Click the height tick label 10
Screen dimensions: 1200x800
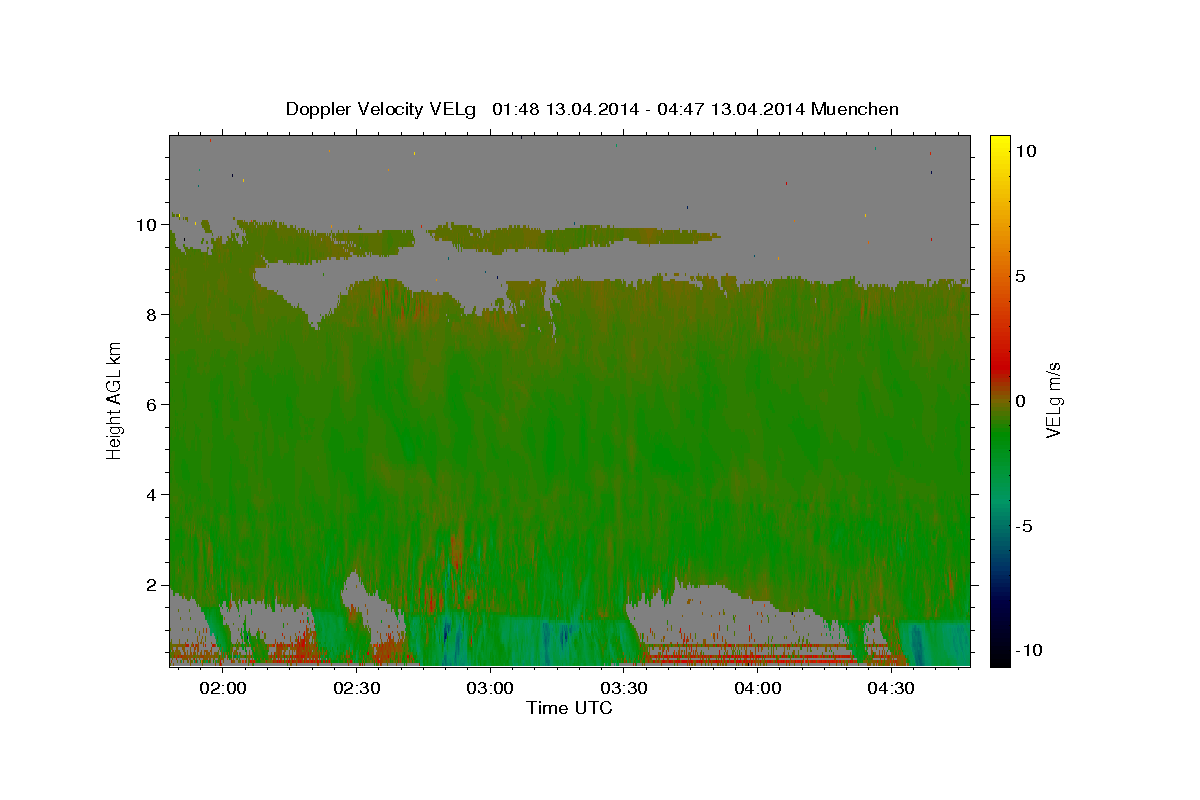(149, 224)
